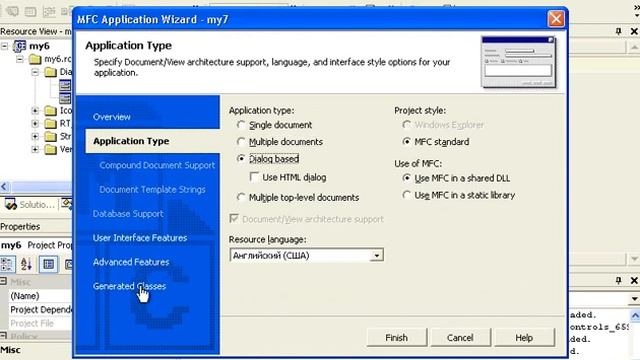Click Categorized button in Properties panel
This screenshot has width=640, height=360.
[x=7, y=264]
